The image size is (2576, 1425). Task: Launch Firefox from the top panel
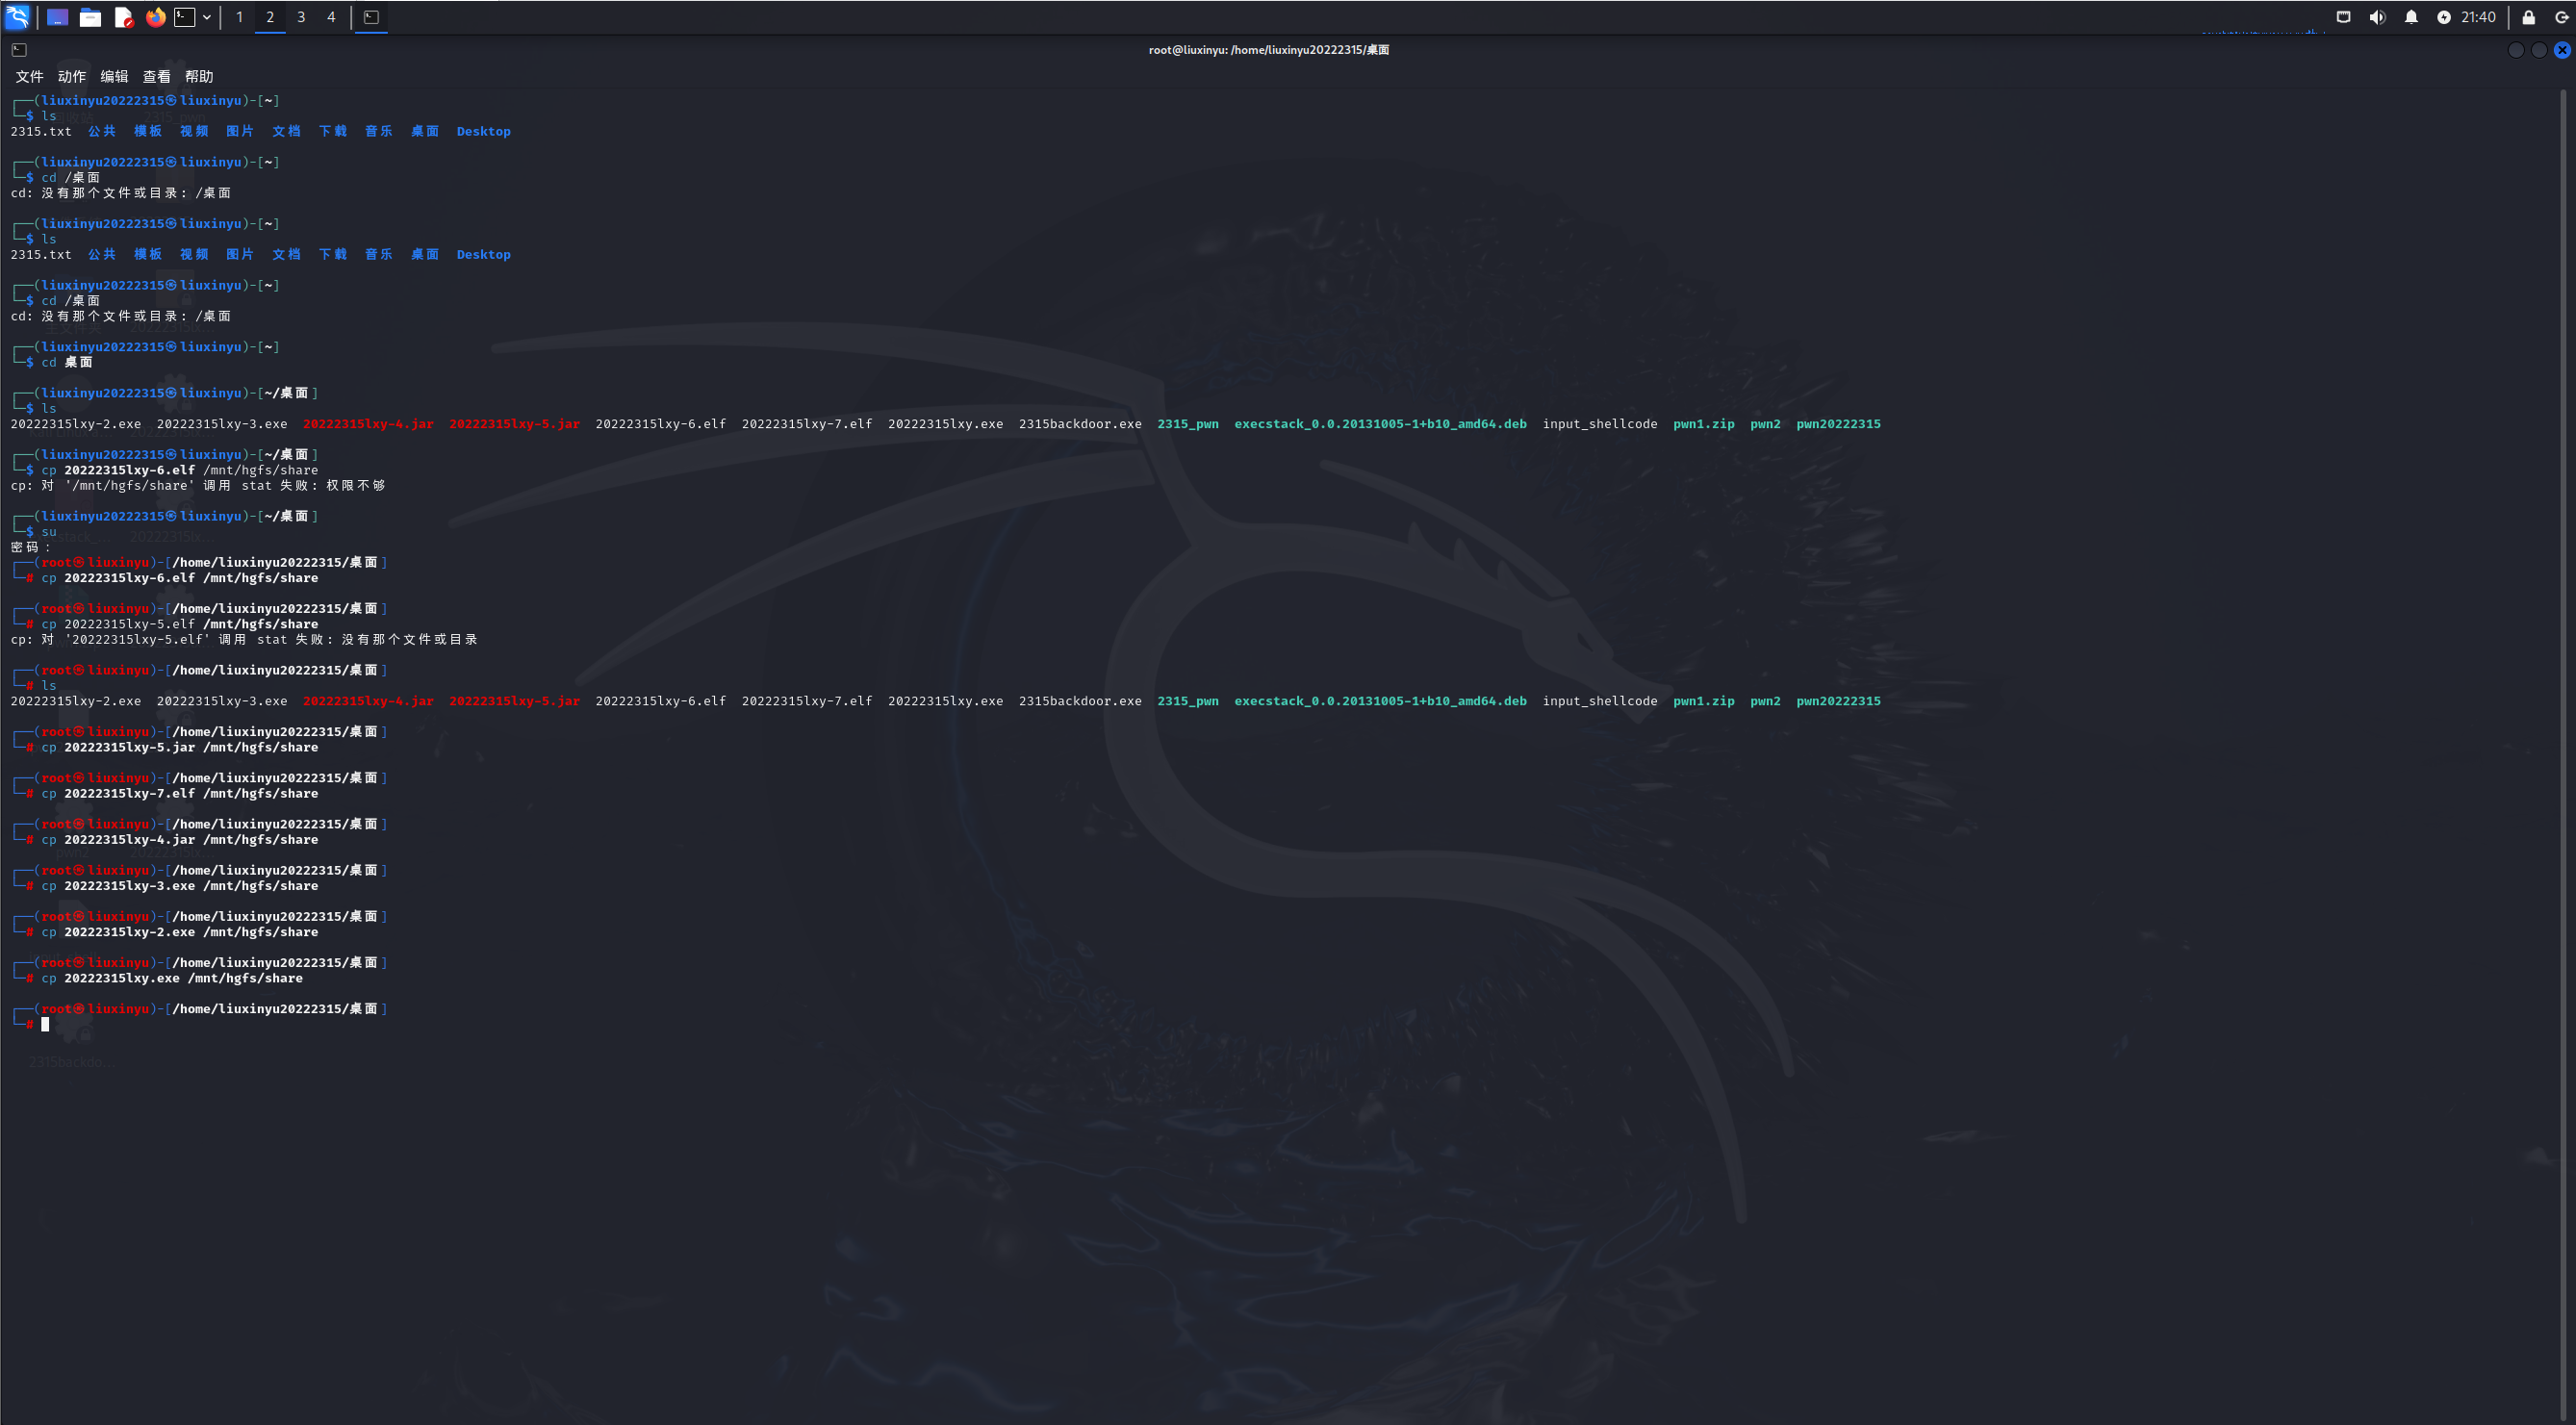(155, 17)
